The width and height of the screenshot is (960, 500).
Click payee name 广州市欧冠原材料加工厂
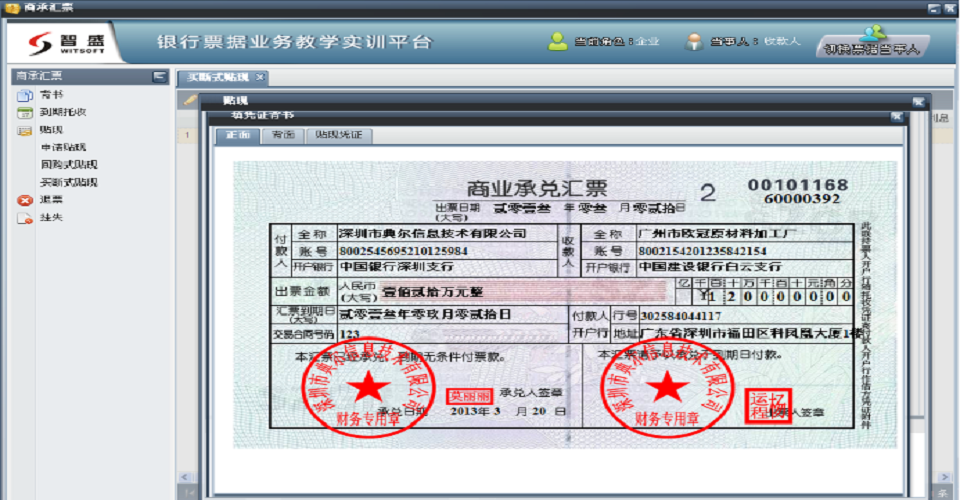point(717,234)
